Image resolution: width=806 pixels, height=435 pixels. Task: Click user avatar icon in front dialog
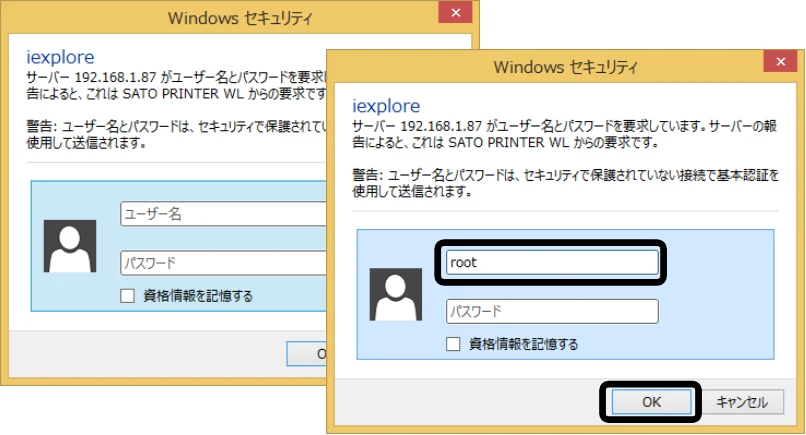tap(396, 294)
